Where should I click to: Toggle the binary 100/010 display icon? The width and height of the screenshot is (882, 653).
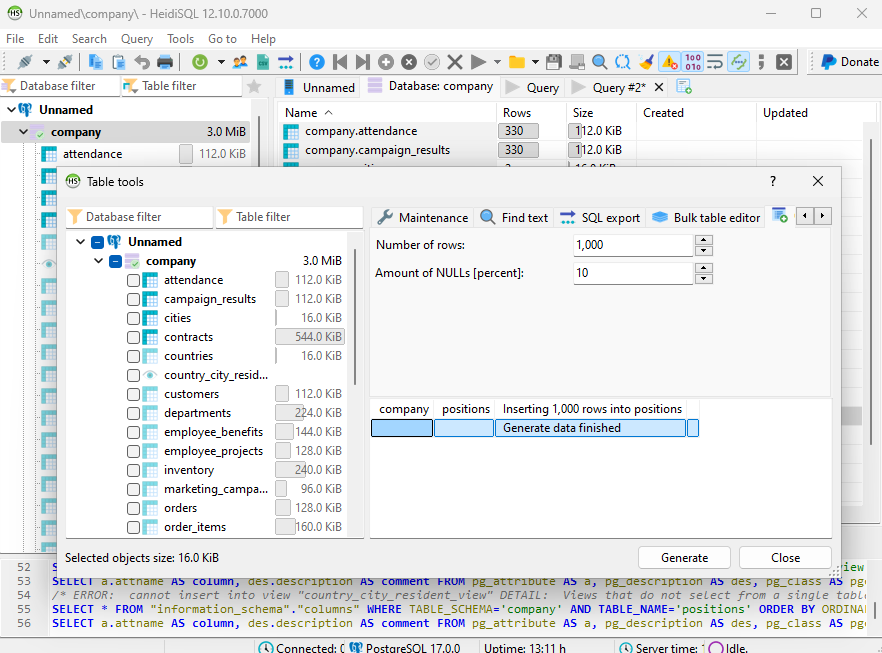pos(693,62)
